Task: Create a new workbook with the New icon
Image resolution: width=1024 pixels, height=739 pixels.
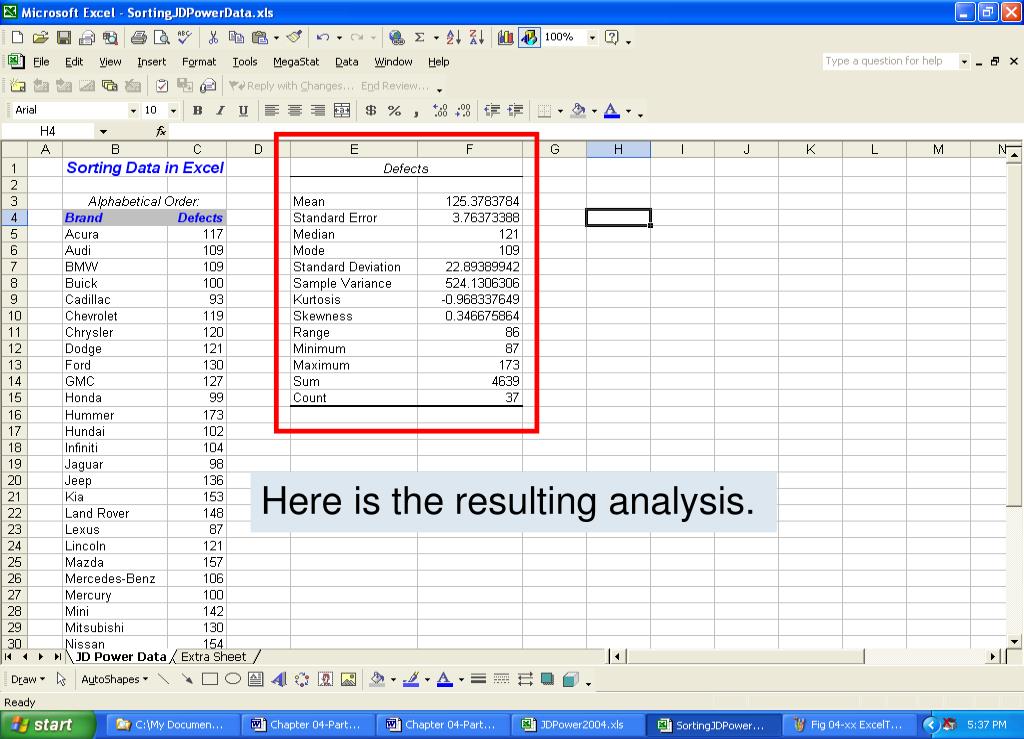Action: (17, 37)
